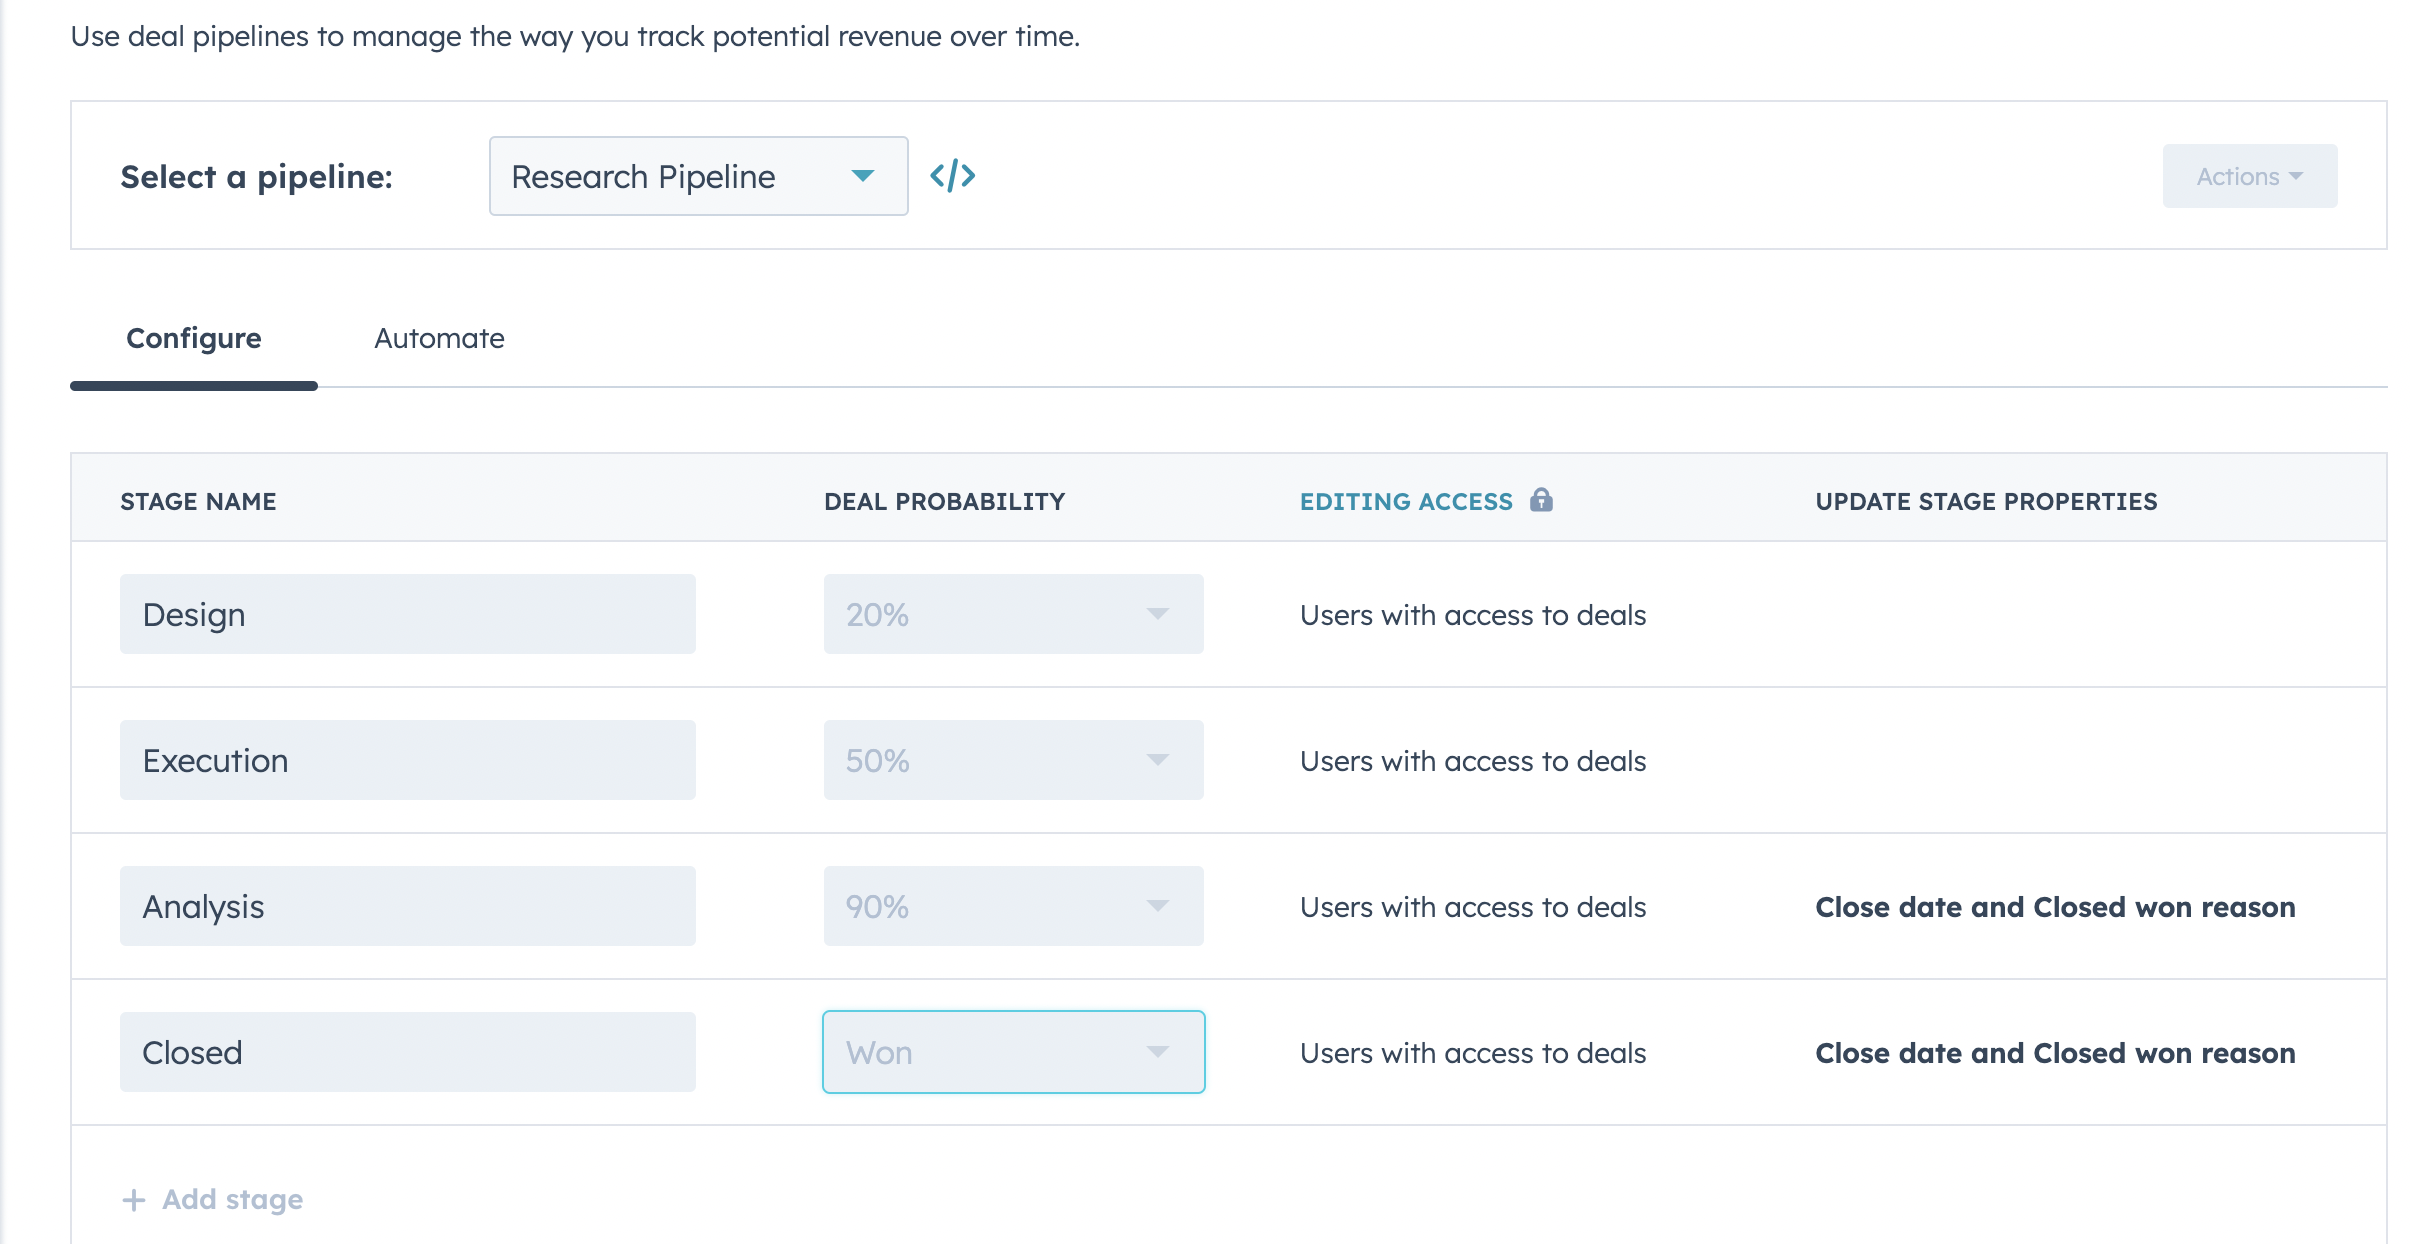Expand the Actions dropdown button

pos(2249,176)
